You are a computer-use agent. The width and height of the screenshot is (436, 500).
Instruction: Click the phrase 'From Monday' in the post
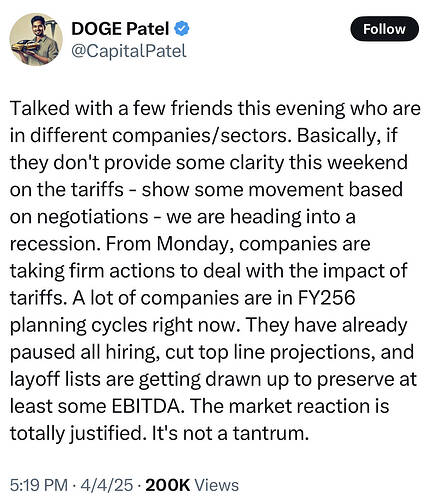(170, 245)
